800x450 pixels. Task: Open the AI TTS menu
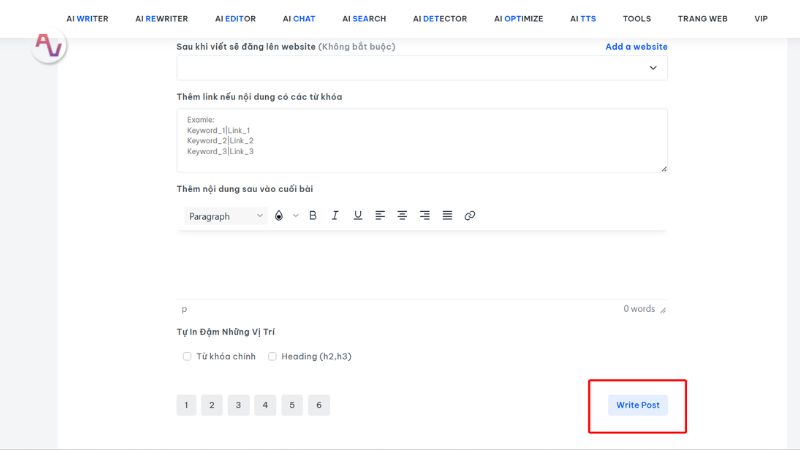pyautogui.click(x=583, y=19)
